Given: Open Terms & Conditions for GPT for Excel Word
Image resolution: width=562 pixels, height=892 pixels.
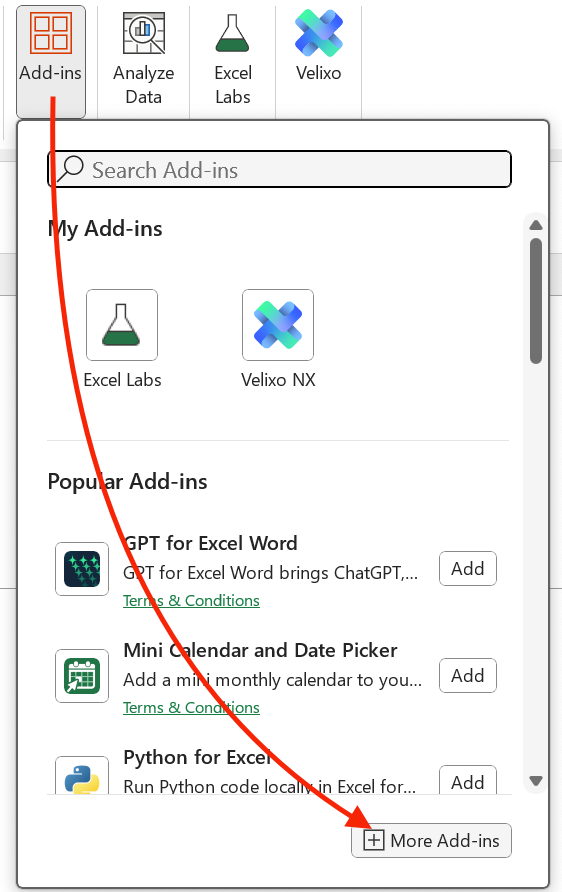Looking at the screenshot, I should click(x=191, y=601).
